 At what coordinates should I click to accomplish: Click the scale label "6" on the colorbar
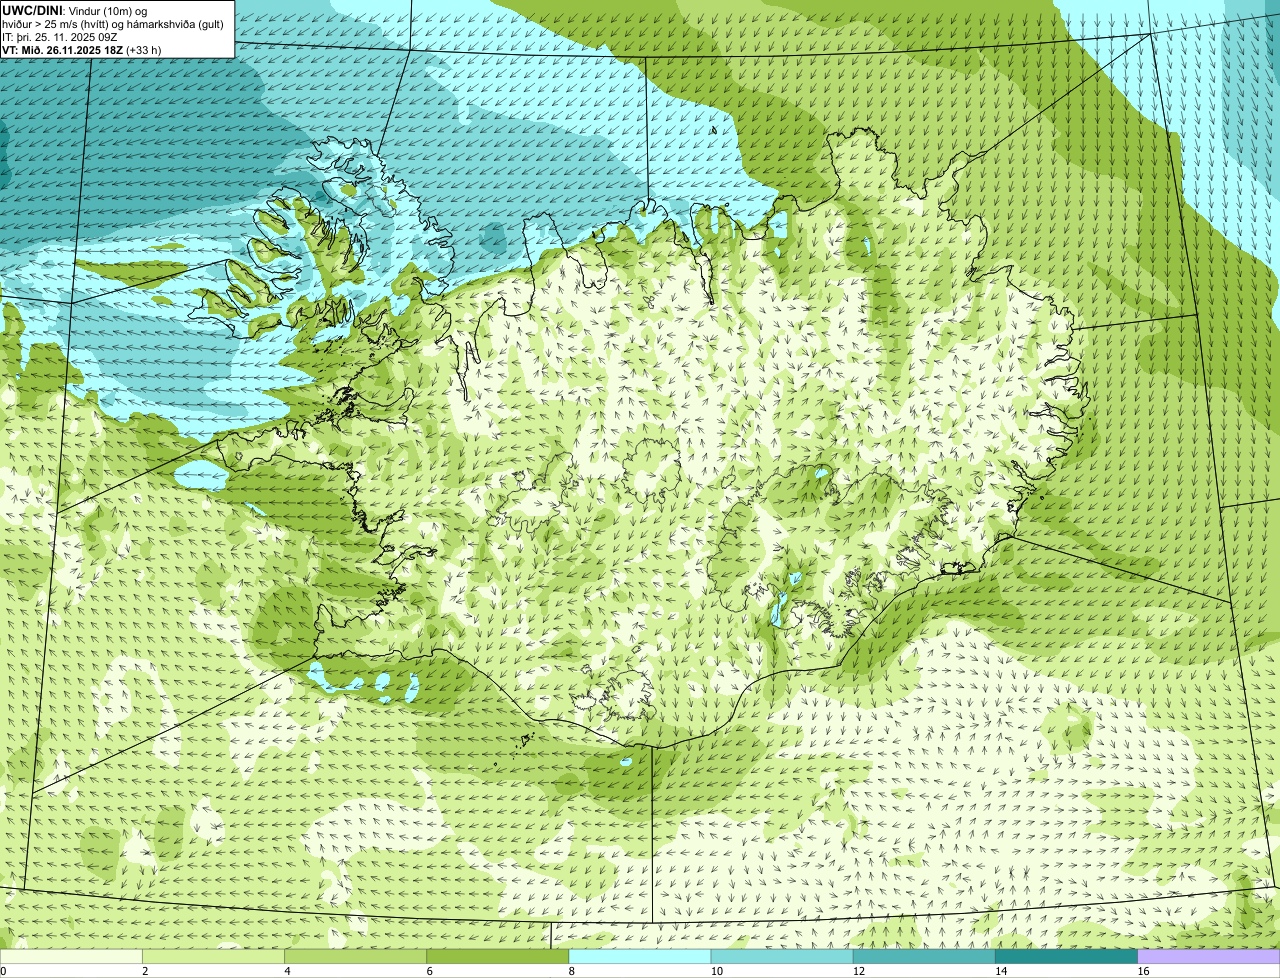point(430,971)
